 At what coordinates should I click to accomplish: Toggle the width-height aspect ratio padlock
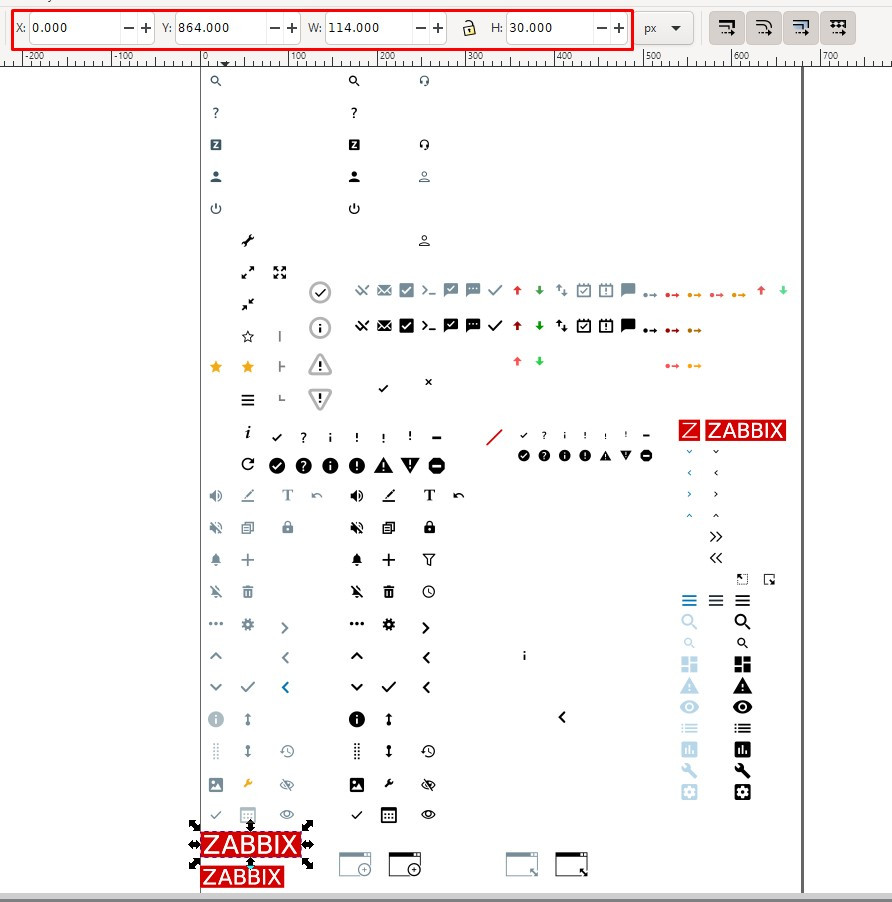pyautogui.click(x=469, y=28)
